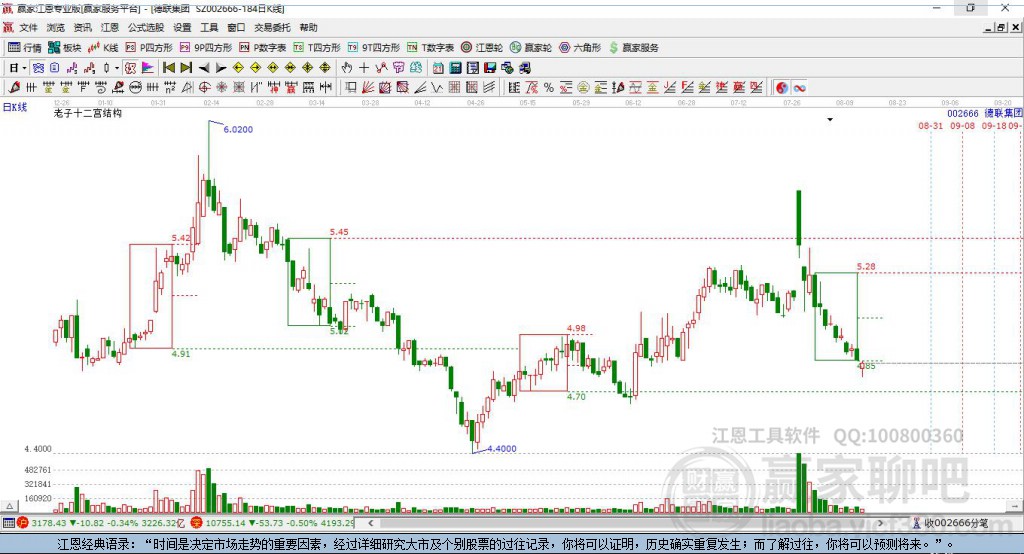Open 赢家服务 with the dollar icon
The height and width of the screenshot is (554, 1024).
(633, 48)
